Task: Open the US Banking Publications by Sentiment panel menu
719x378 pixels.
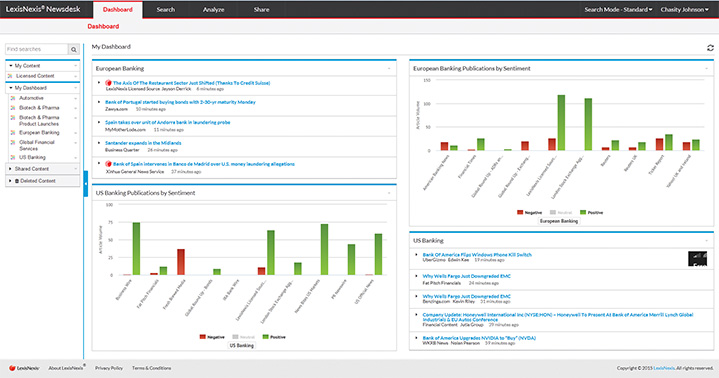Action: click(x=389, y=193)
